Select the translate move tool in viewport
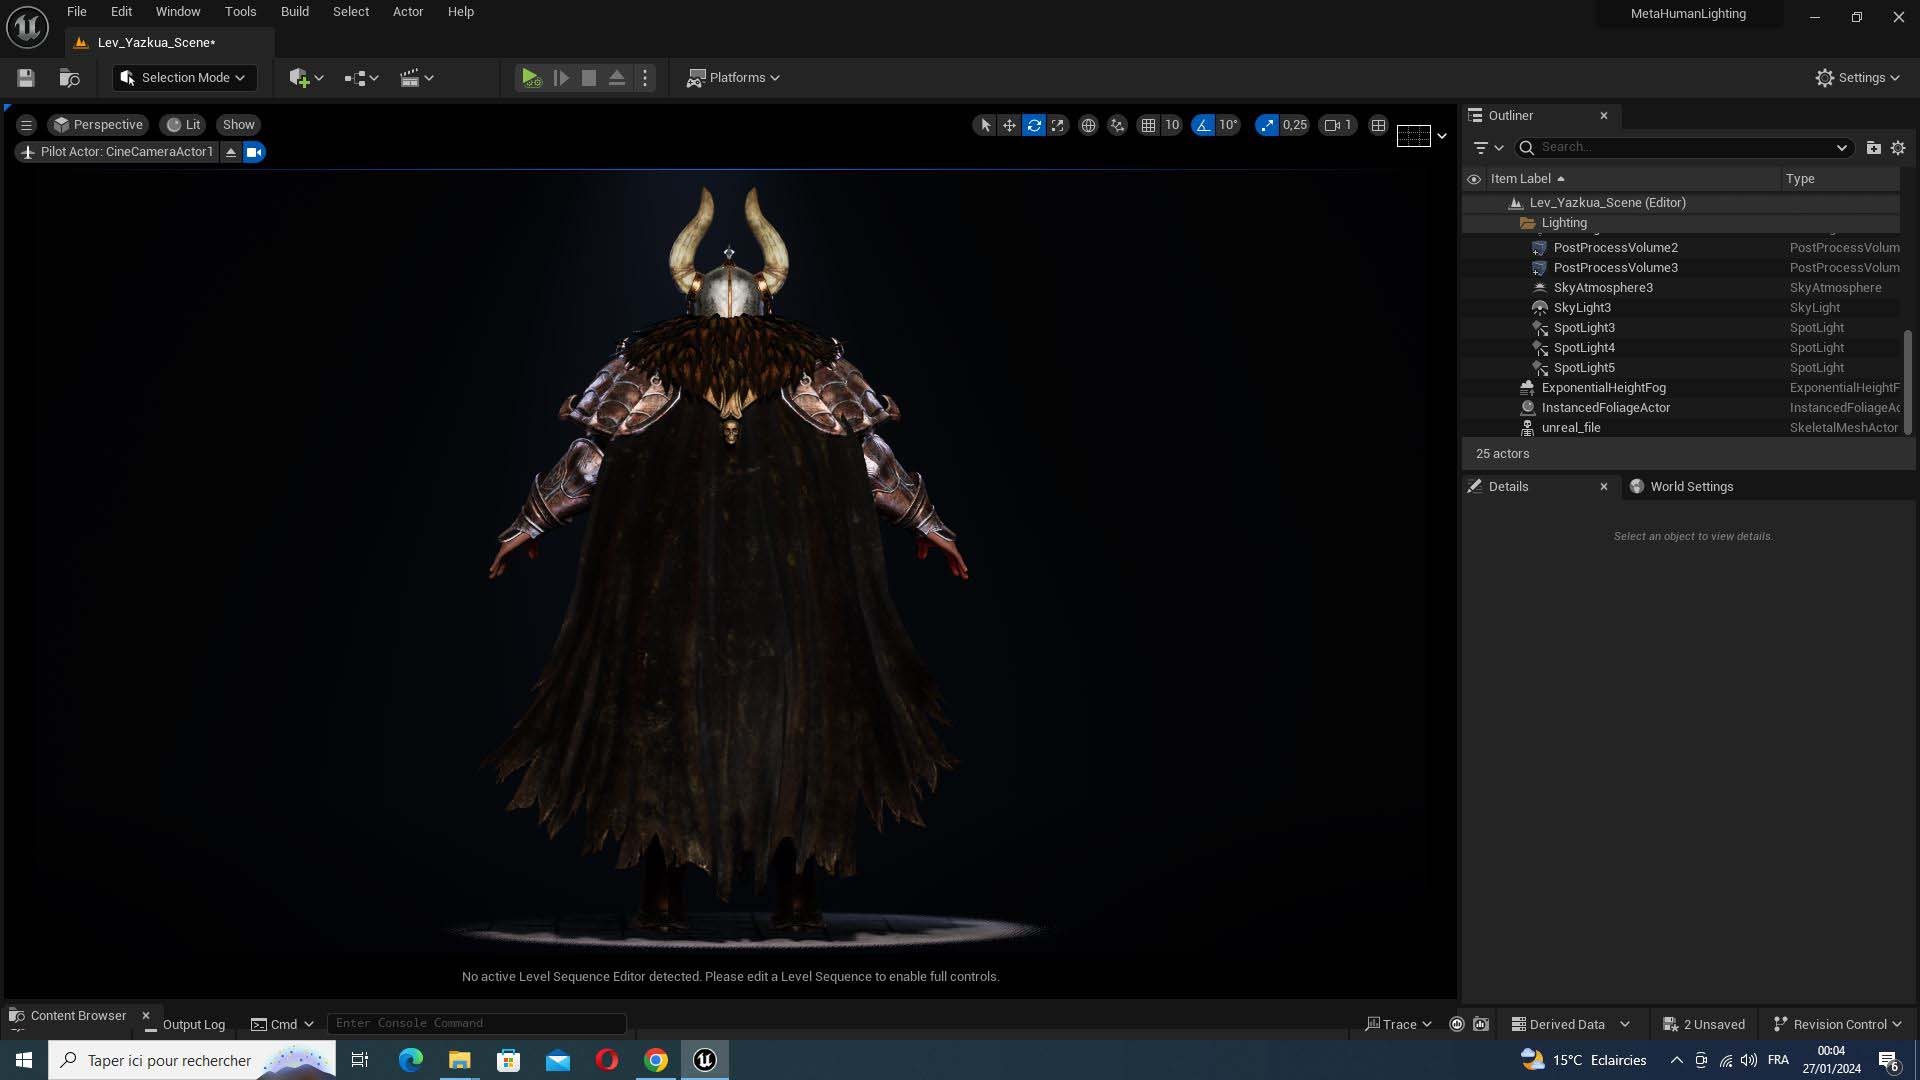The image size is (1920, 1080). coord(1009,125)
